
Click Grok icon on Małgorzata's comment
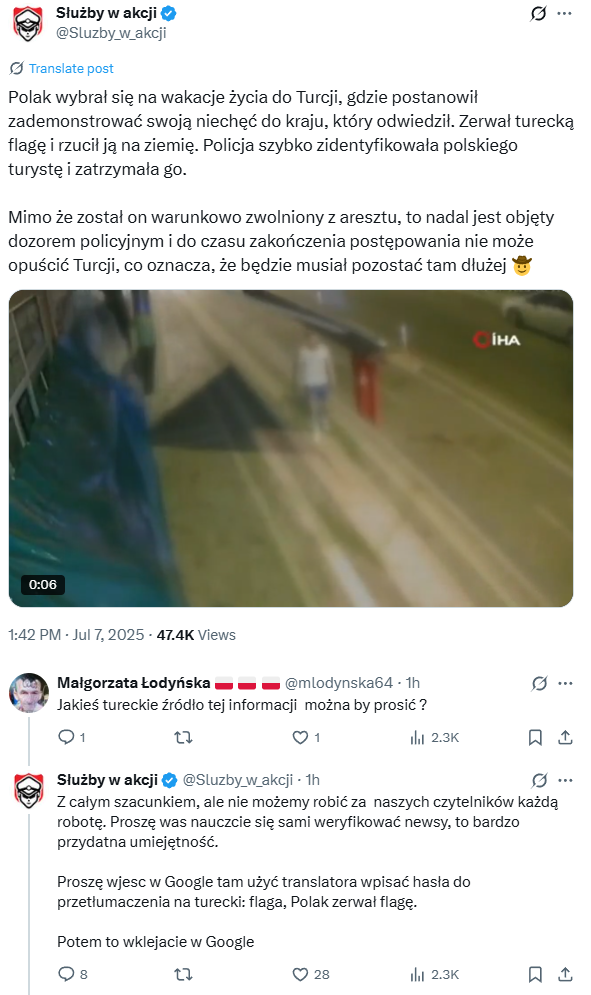pyautogui.click(x=540, y=683)
